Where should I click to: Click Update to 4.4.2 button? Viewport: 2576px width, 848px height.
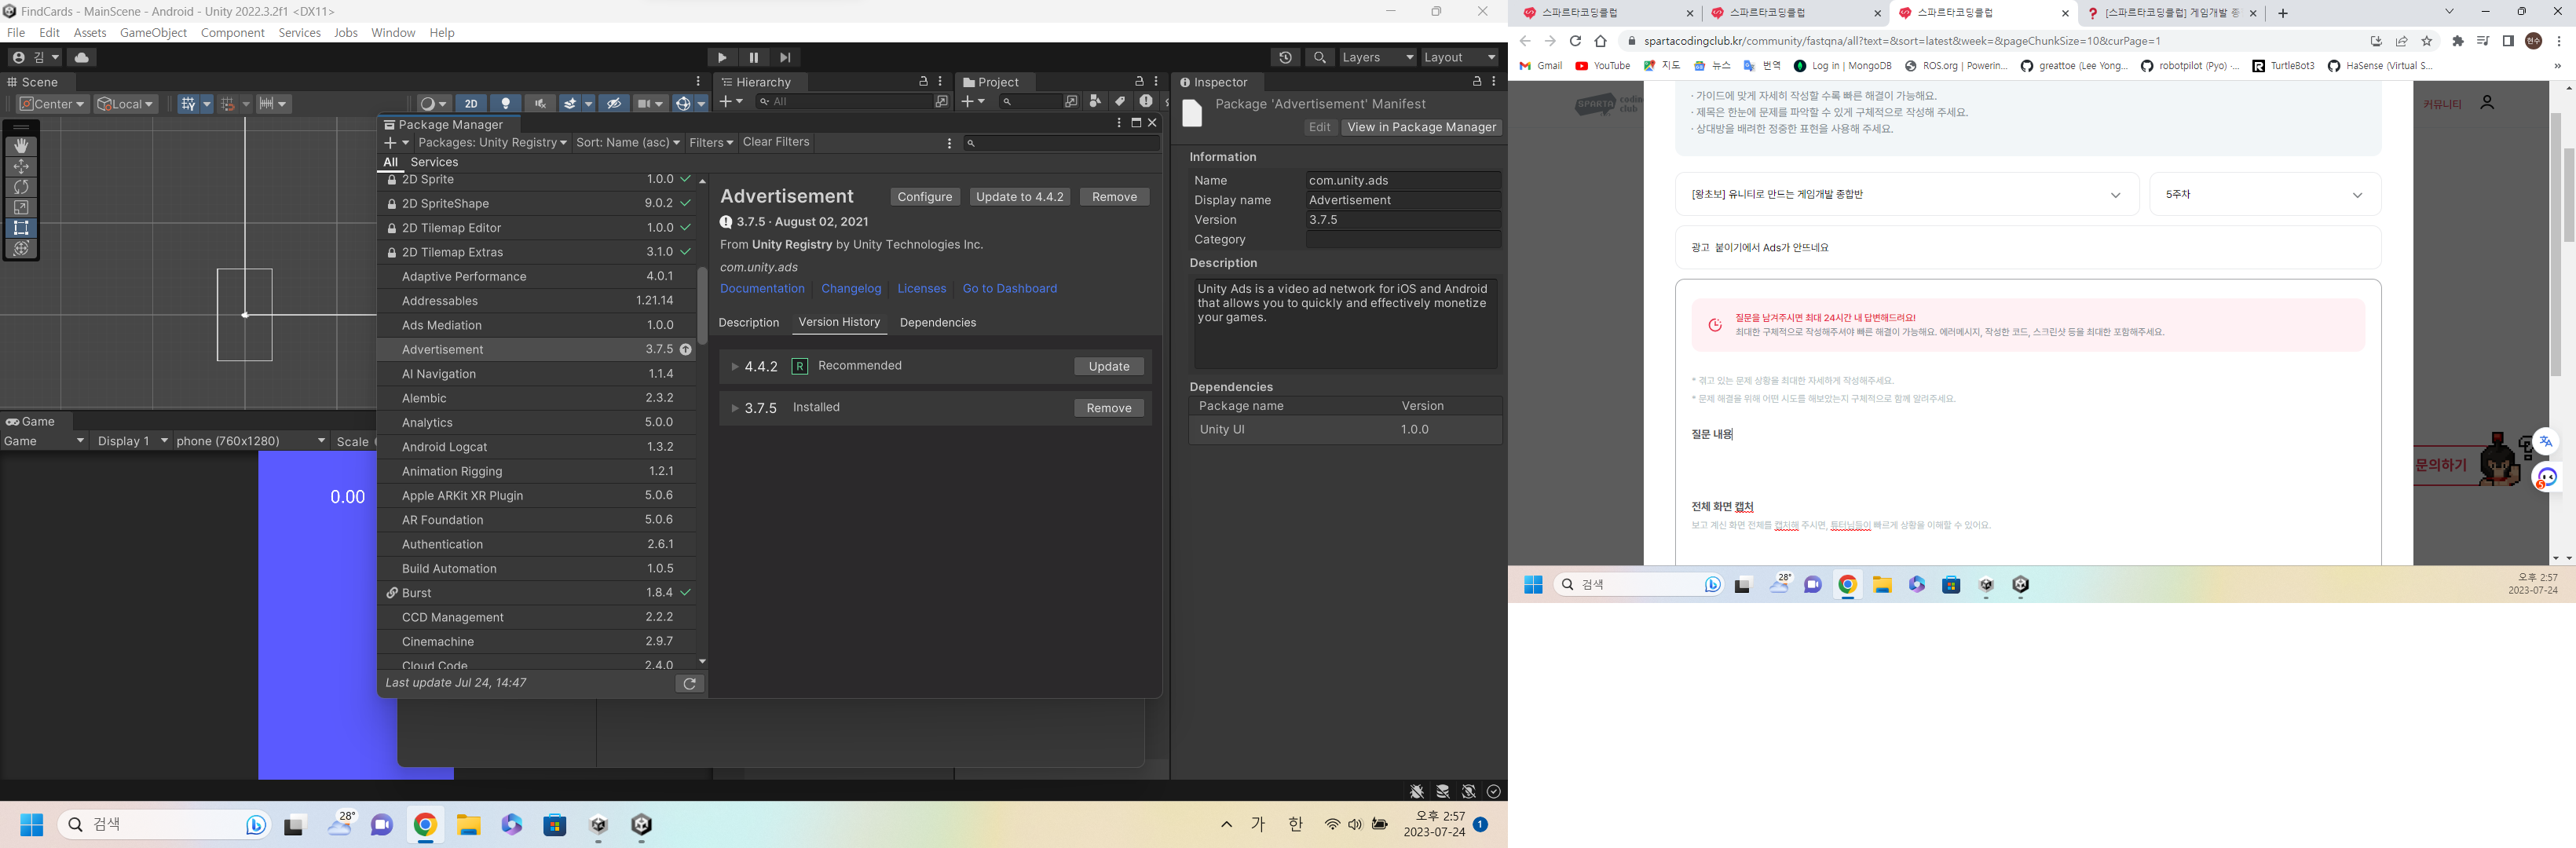[x=1019, y=197]
